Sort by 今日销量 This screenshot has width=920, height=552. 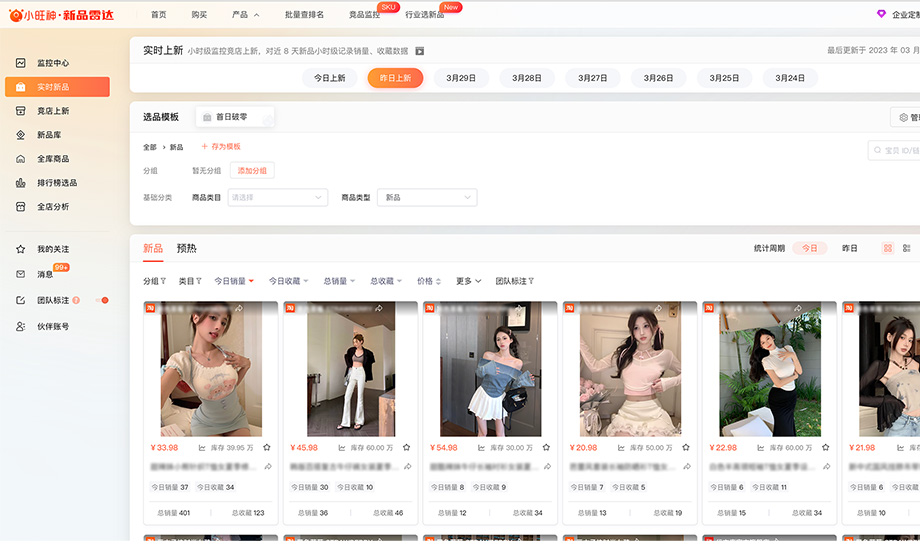click(x=234, y=281)
